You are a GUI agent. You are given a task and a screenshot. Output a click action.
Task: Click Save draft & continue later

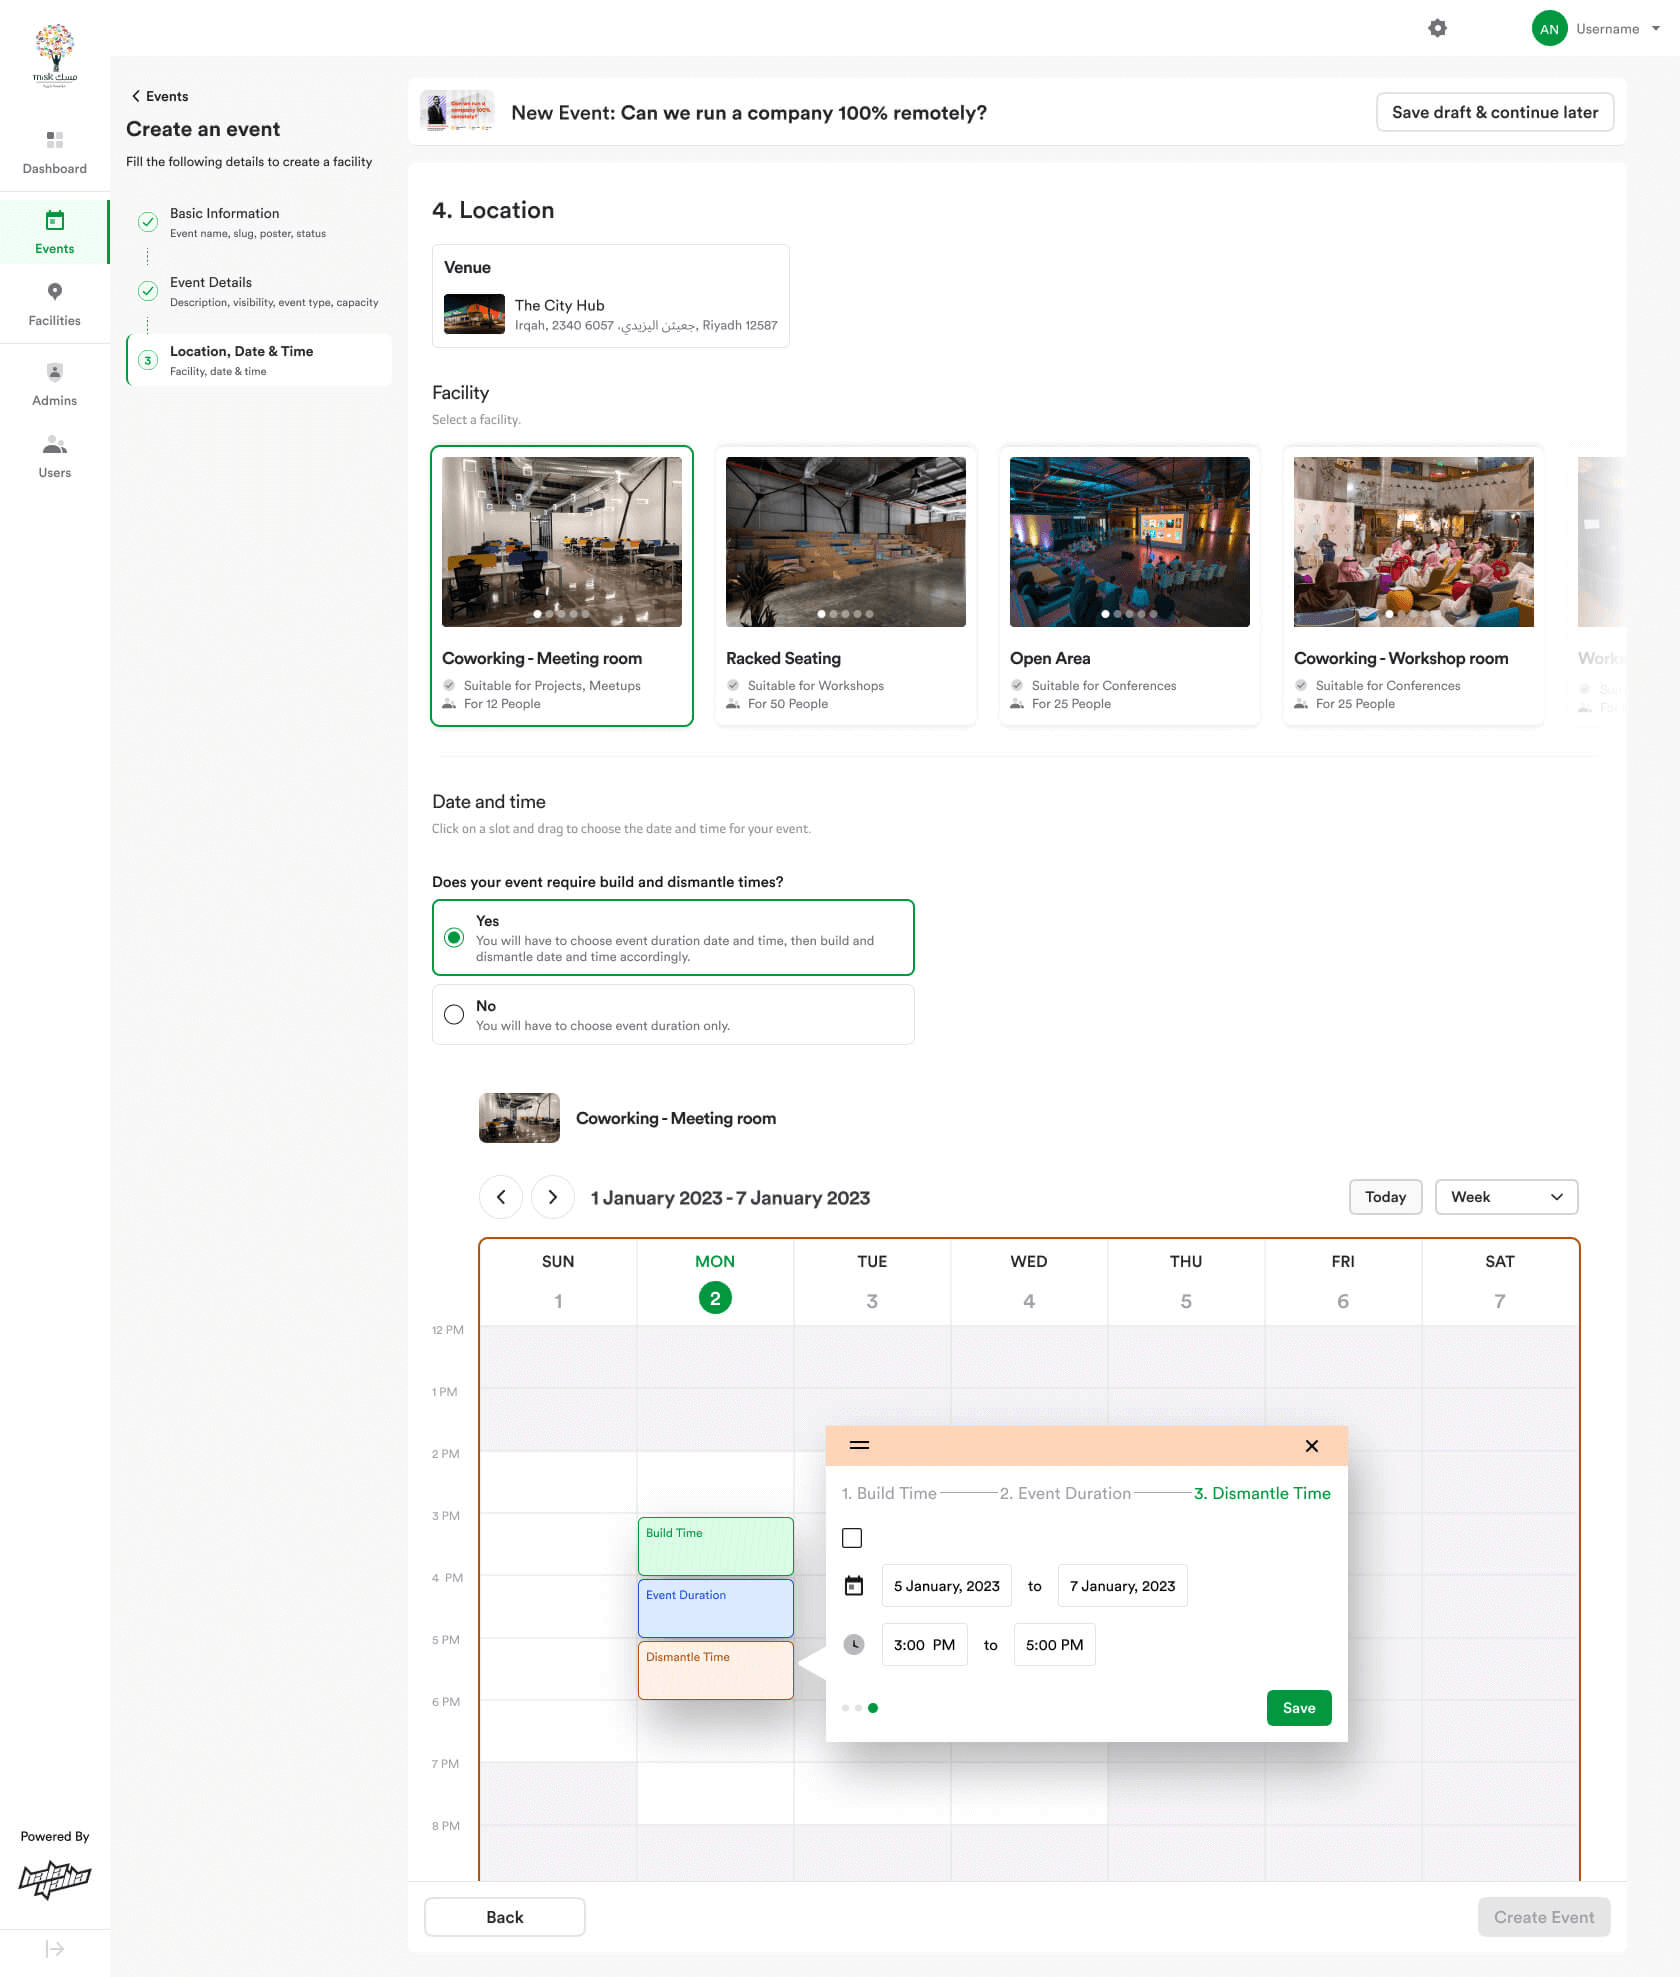tap(1495, 112)
